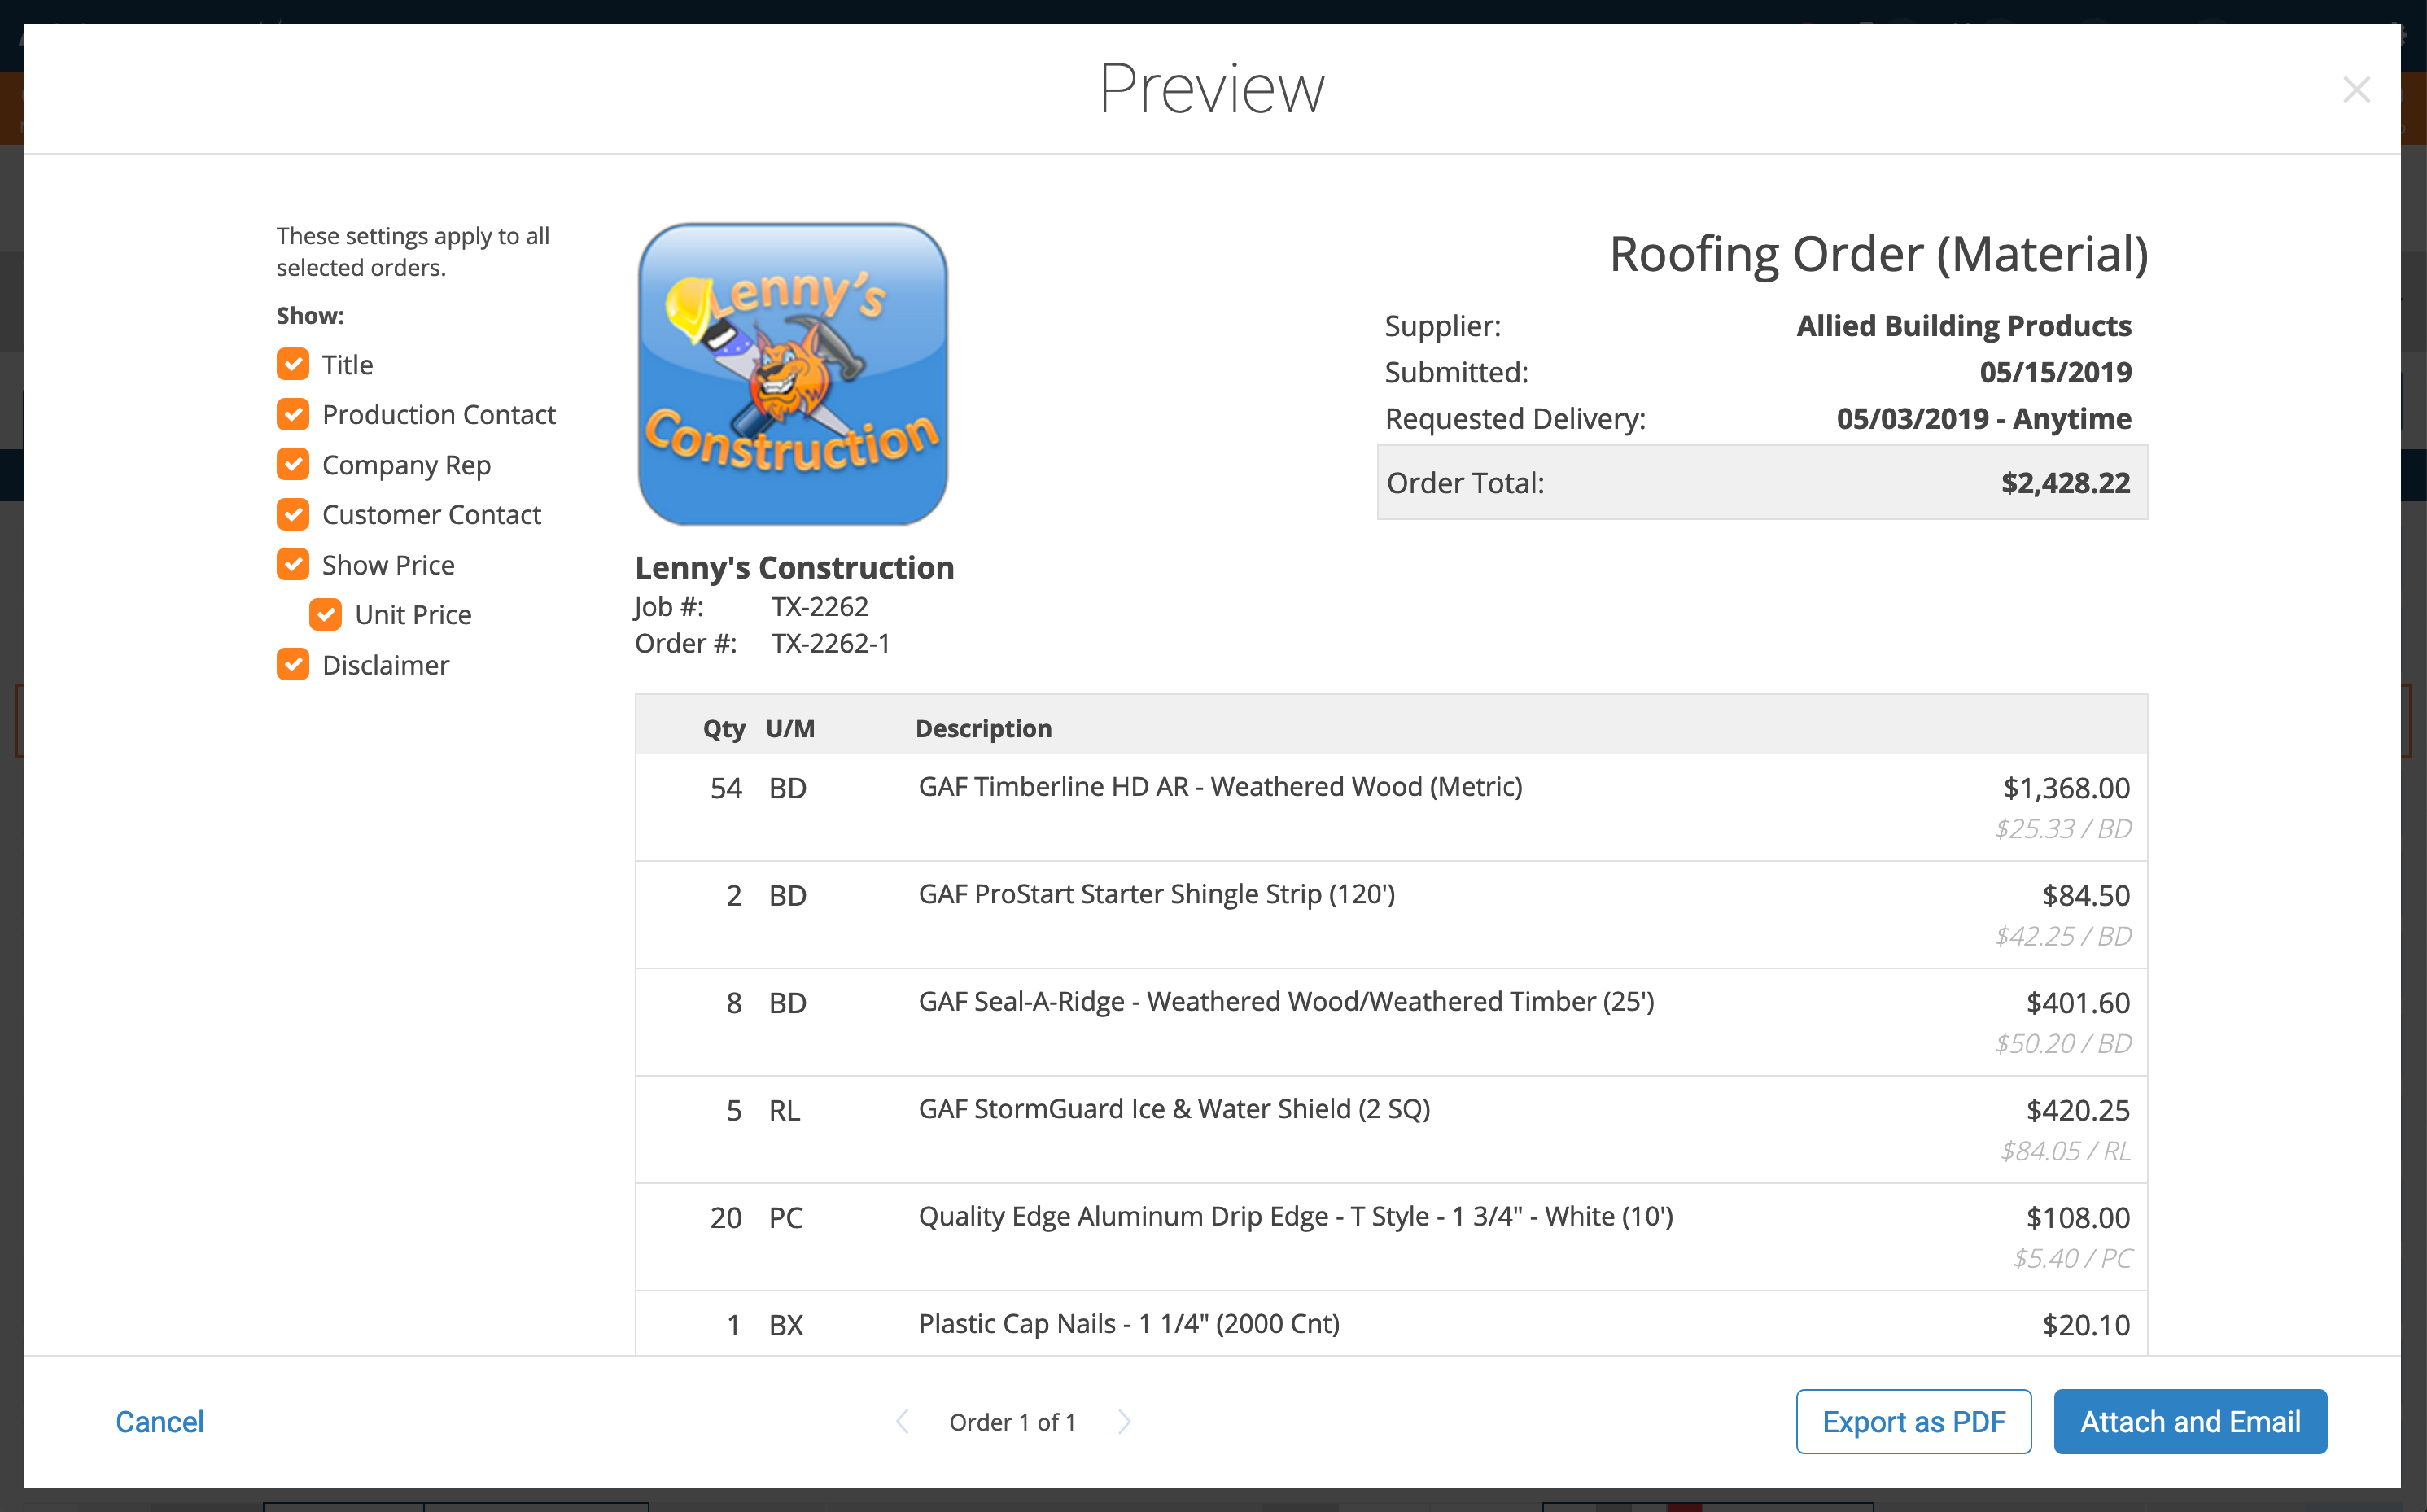Click the GAF StormGuard Ice & Water Shield row
The width and height of the screenshot is (2427, 1512).
1390,1129
